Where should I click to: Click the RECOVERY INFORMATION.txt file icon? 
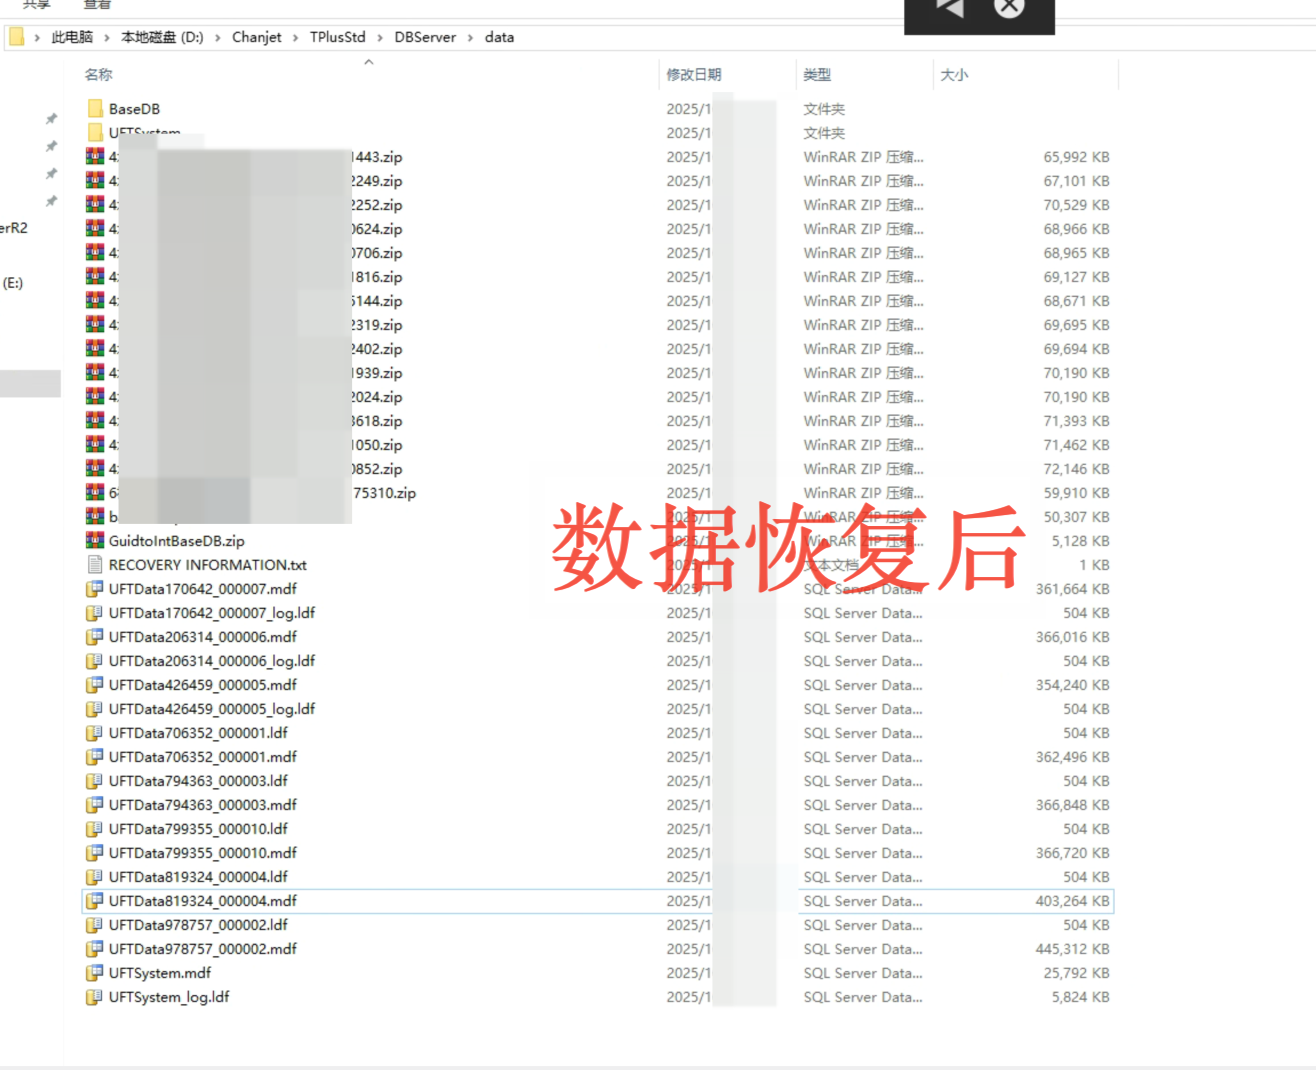point(95,565)
